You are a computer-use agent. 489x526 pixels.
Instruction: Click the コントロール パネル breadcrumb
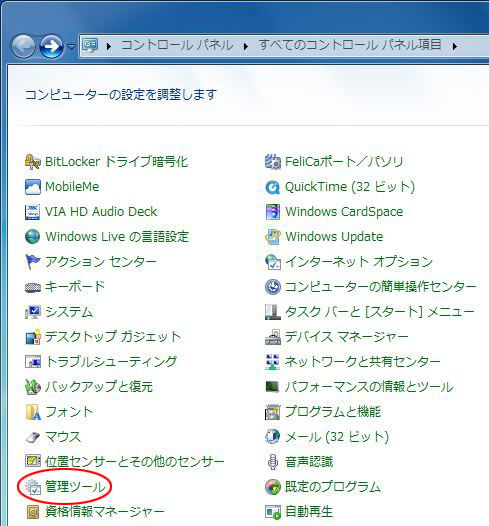tap(177, 45)
